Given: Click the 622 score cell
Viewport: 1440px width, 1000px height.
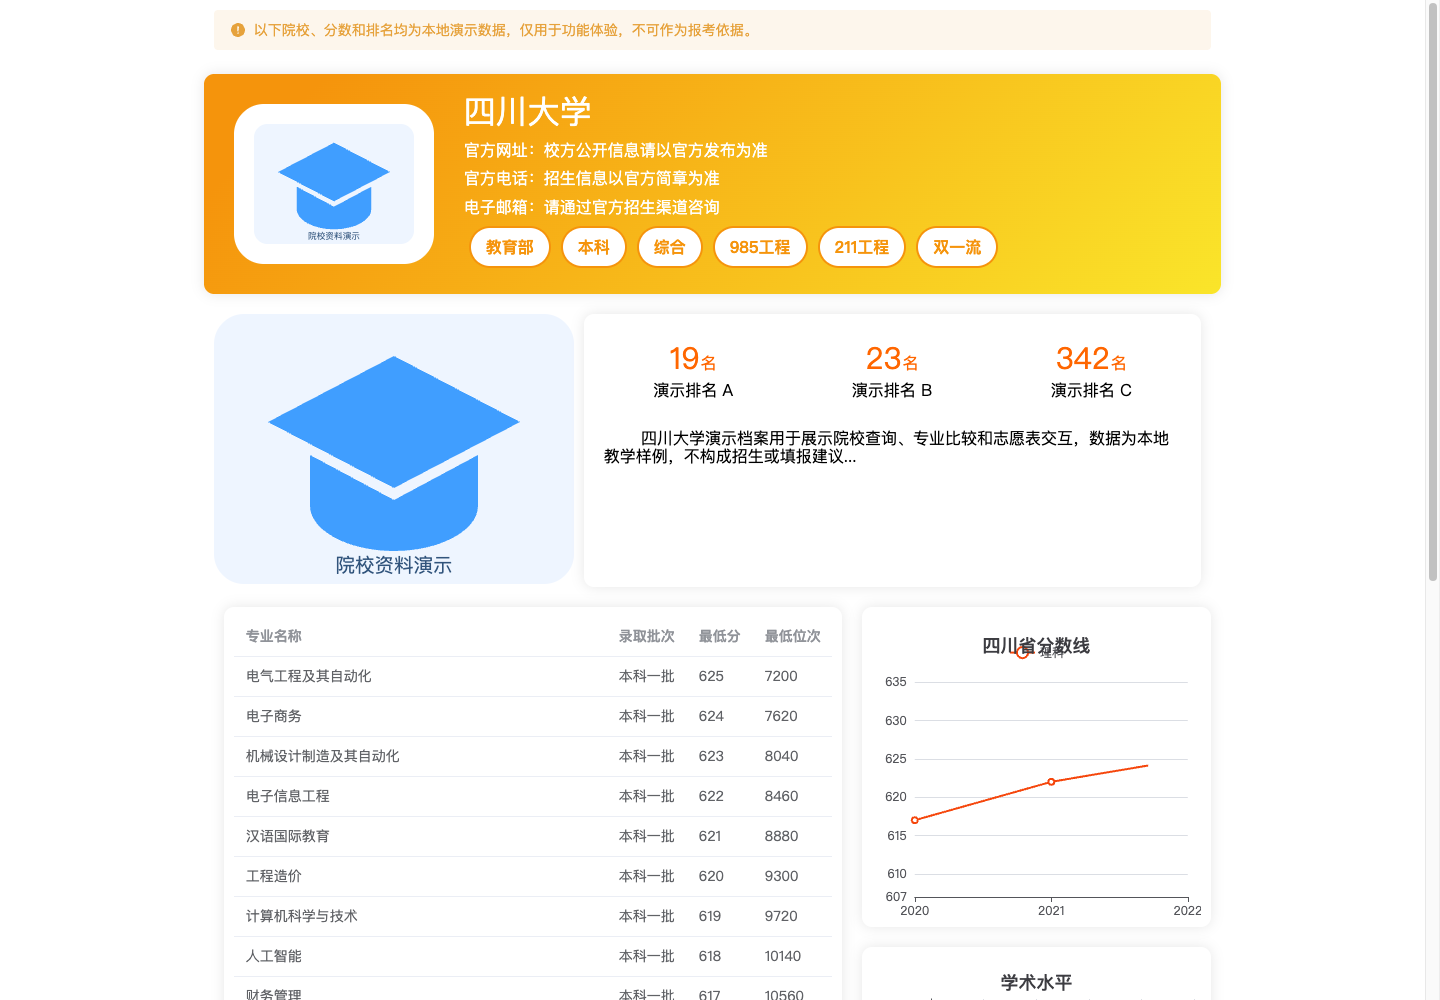Looking at the screenshot, I should point(711,796).
